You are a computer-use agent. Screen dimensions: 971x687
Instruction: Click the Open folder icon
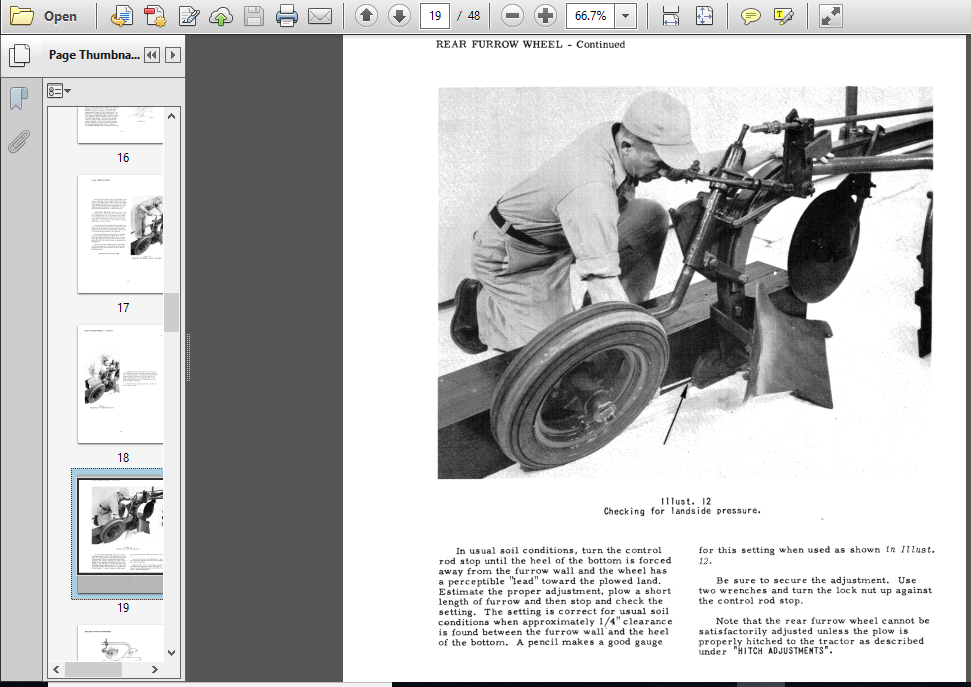[22, 16]
